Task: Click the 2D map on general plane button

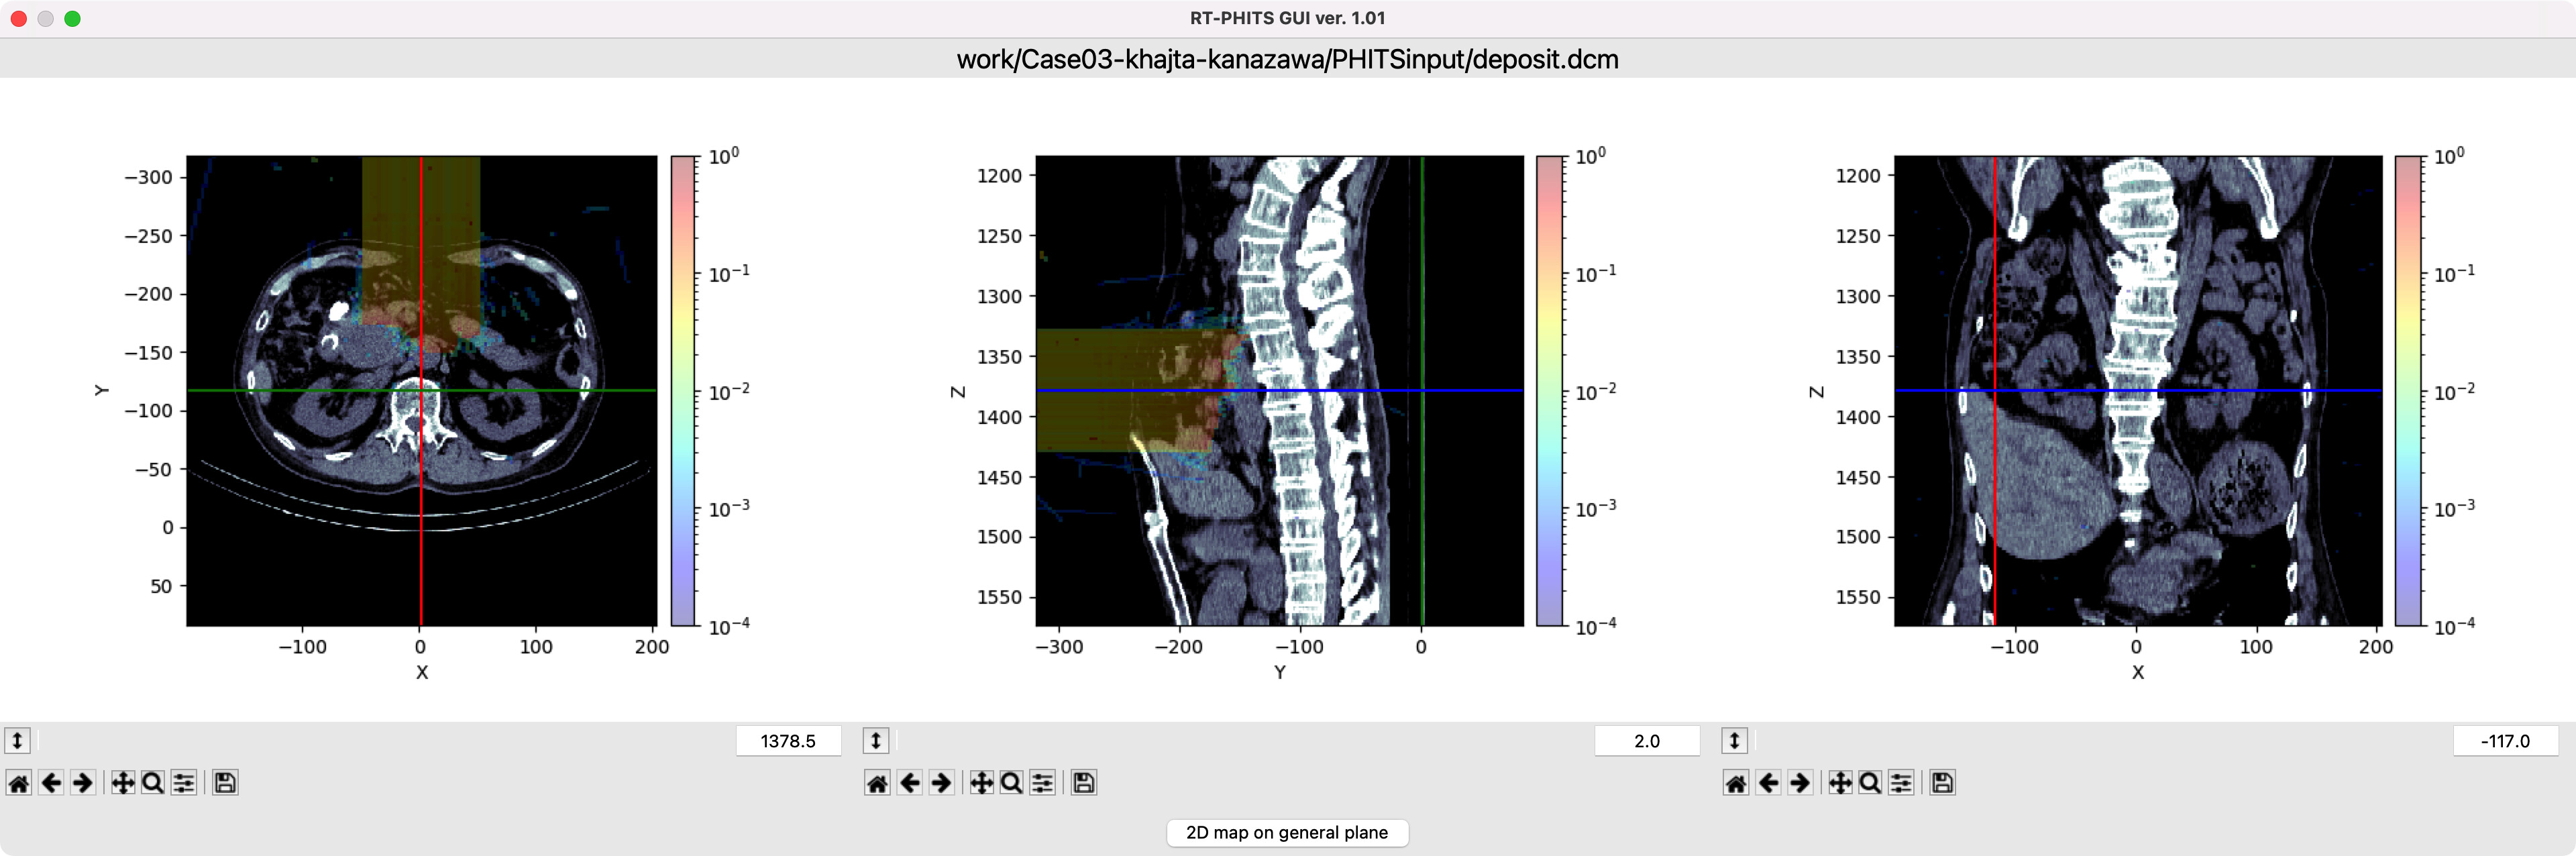Action: coord(1287,832)
